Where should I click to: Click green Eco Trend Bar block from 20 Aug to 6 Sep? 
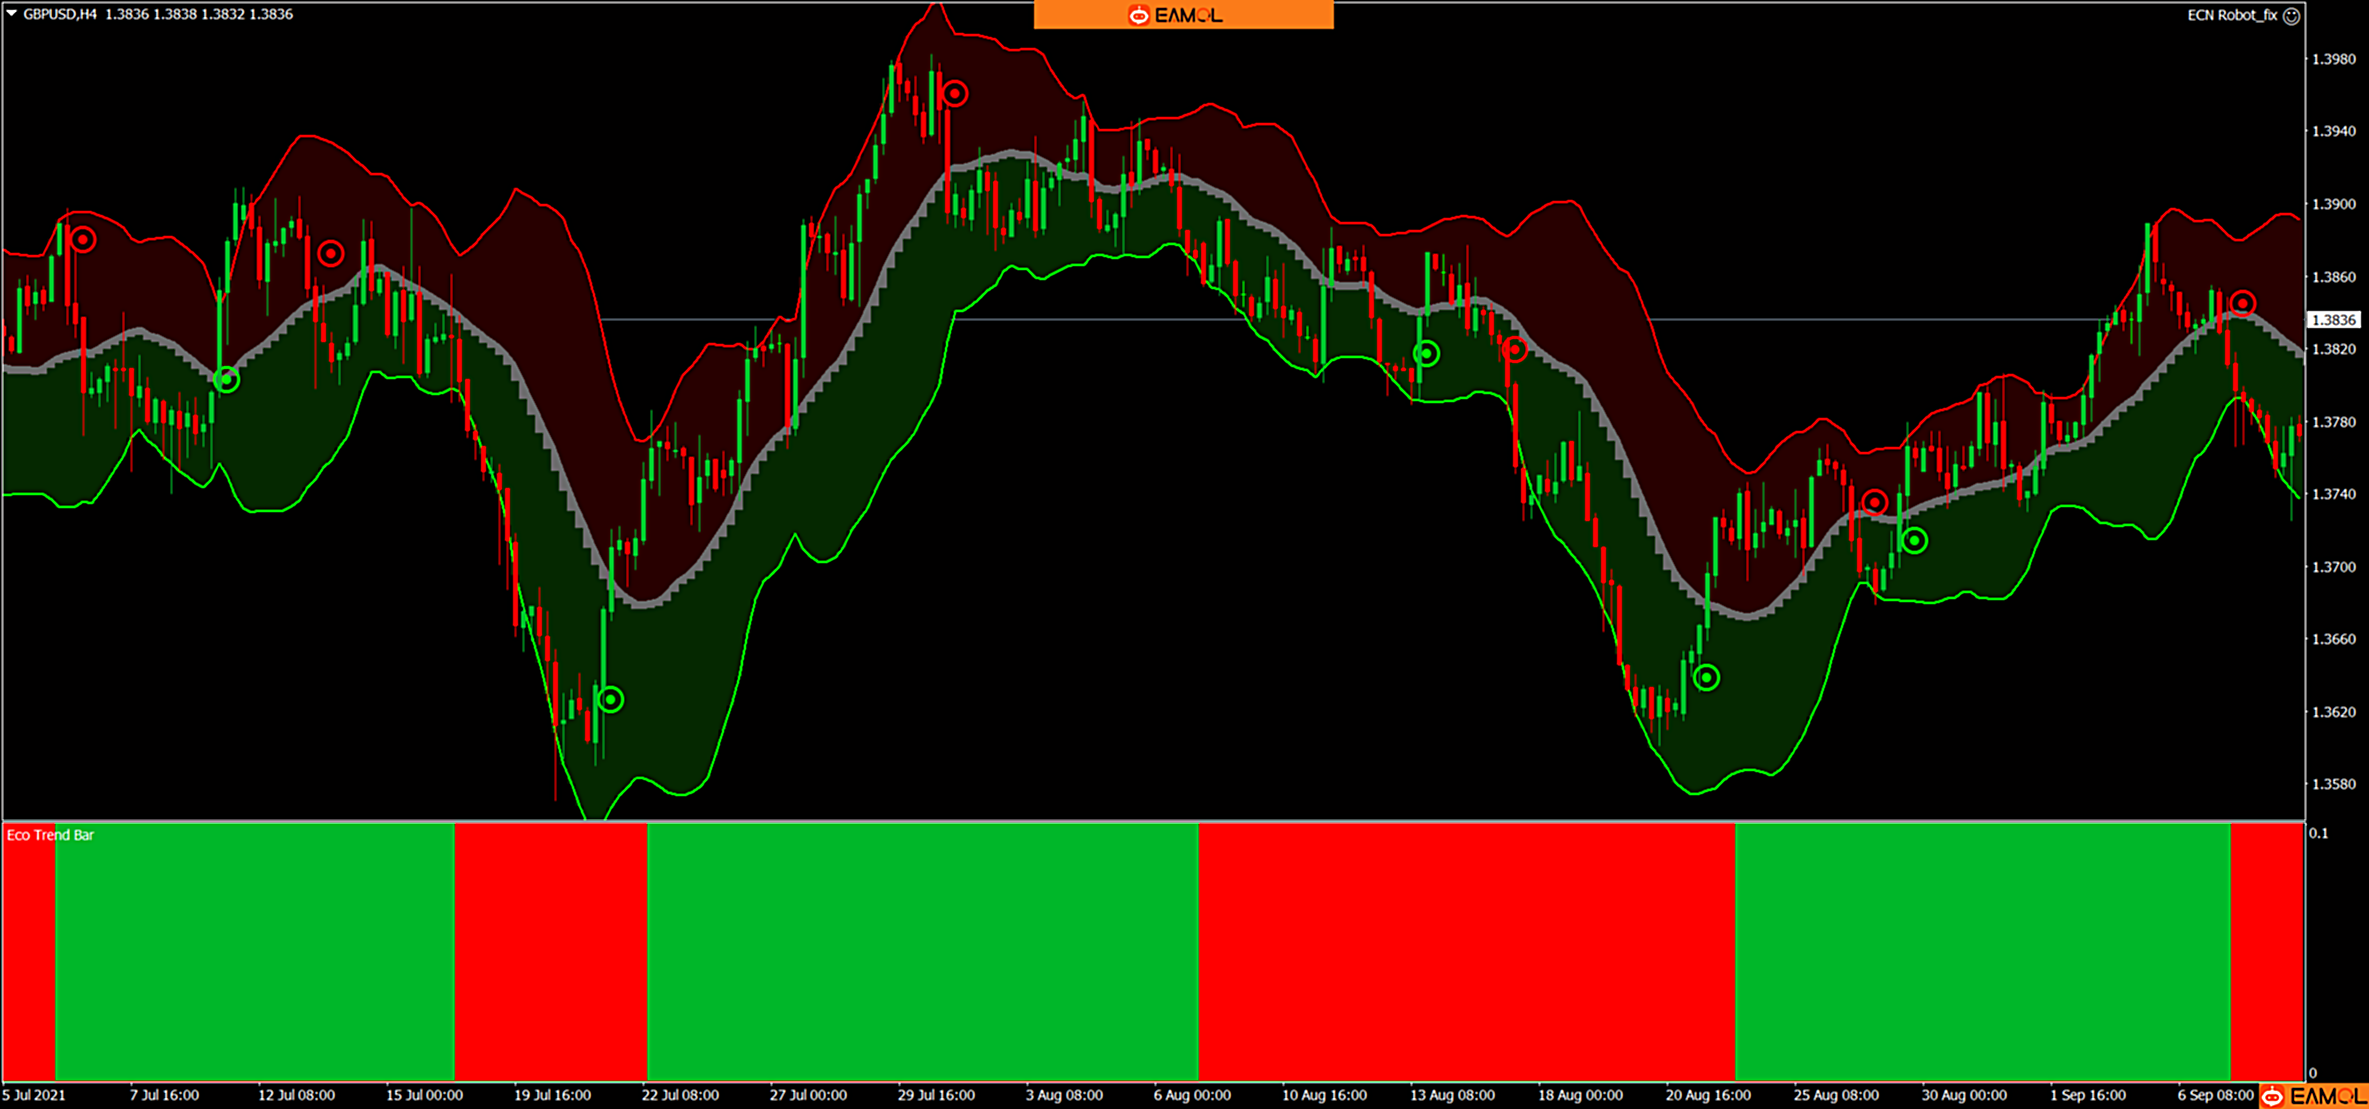tap(1983, 952)
